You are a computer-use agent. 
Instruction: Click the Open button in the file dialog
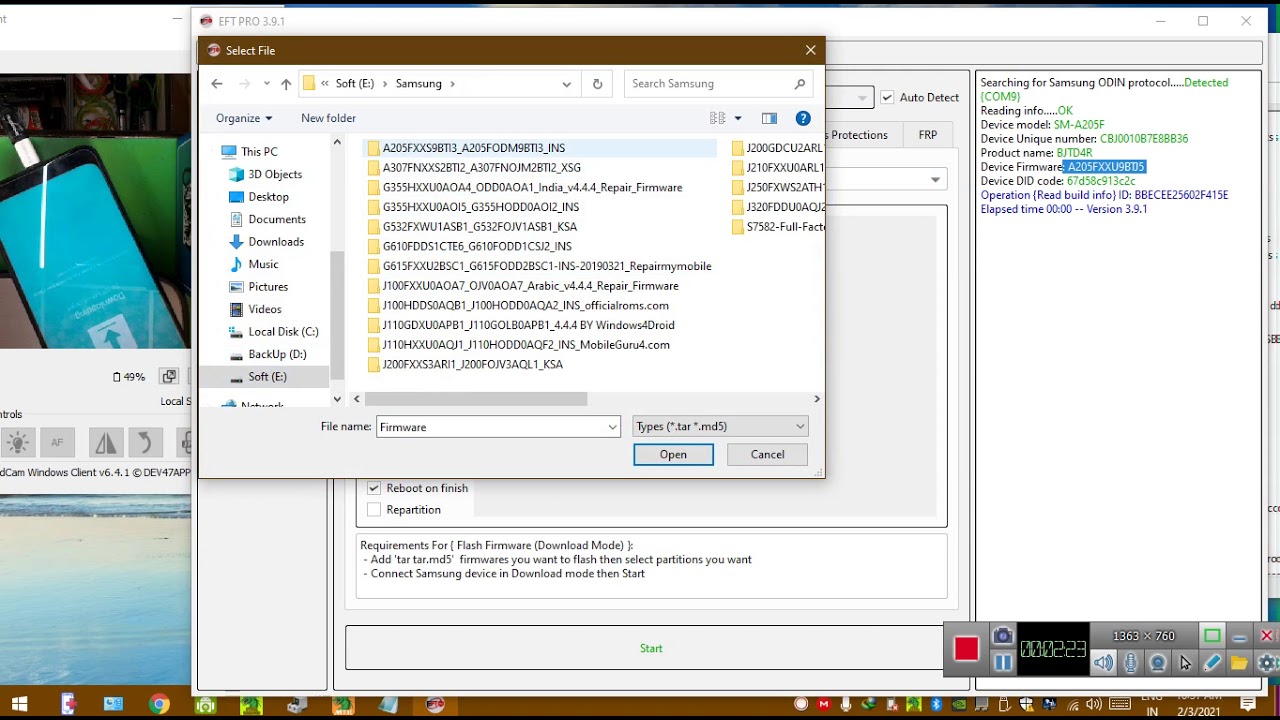[673, 455]
